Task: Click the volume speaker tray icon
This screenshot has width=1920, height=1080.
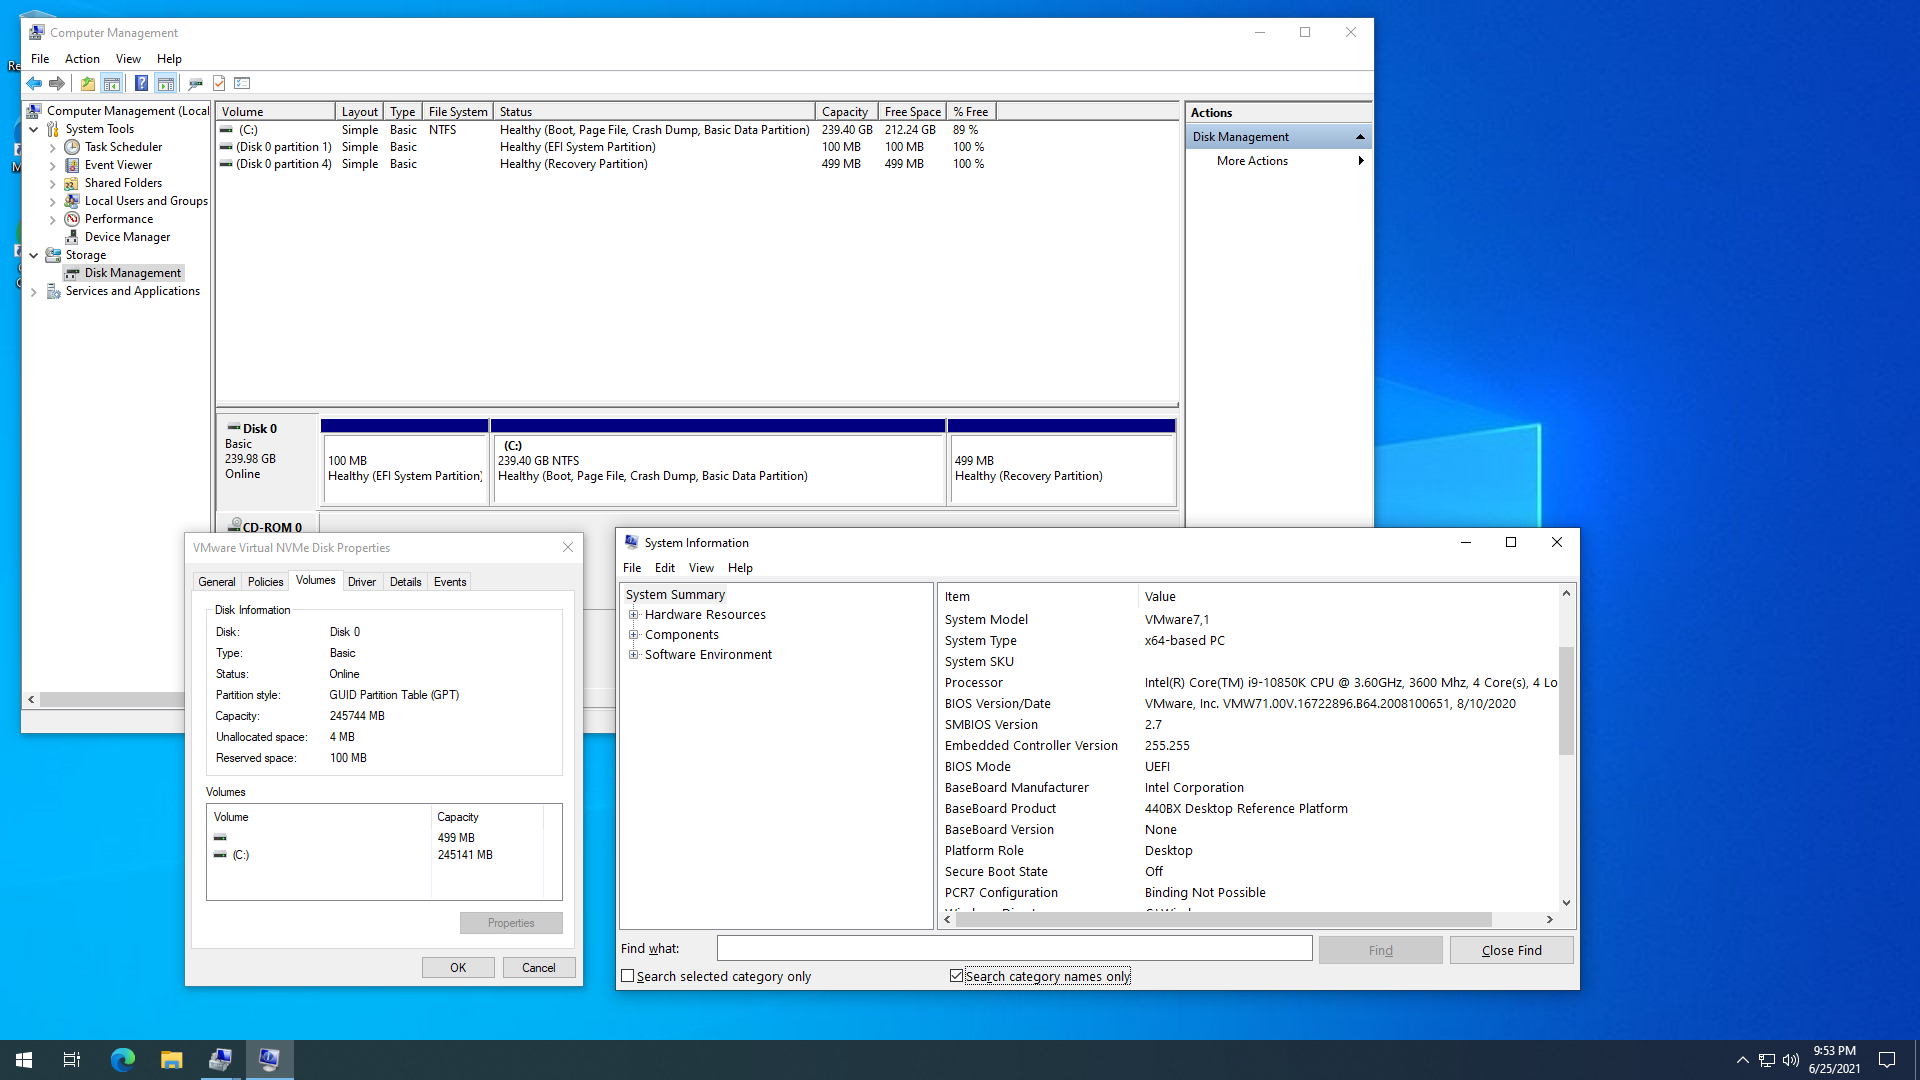Action: coord(1790,1060)
